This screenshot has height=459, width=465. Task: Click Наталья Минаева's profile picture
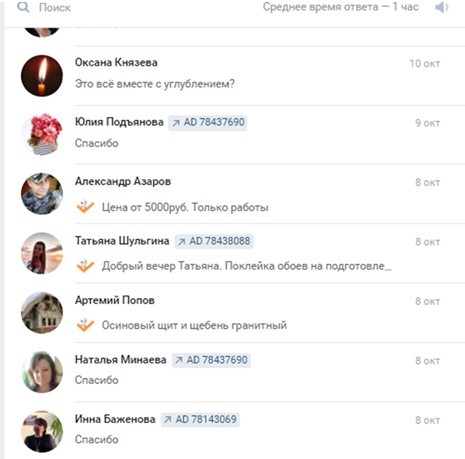point(42,372)
